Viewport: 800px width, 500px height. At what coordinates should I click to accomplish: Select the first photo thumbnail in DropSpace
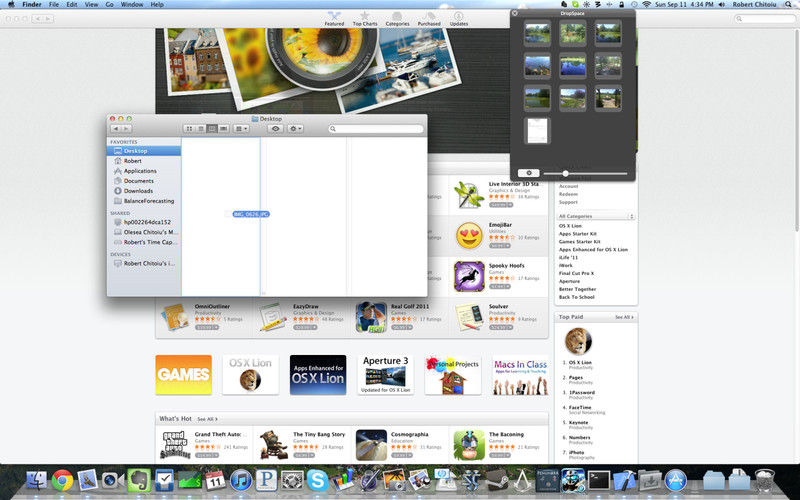(537, 33)
